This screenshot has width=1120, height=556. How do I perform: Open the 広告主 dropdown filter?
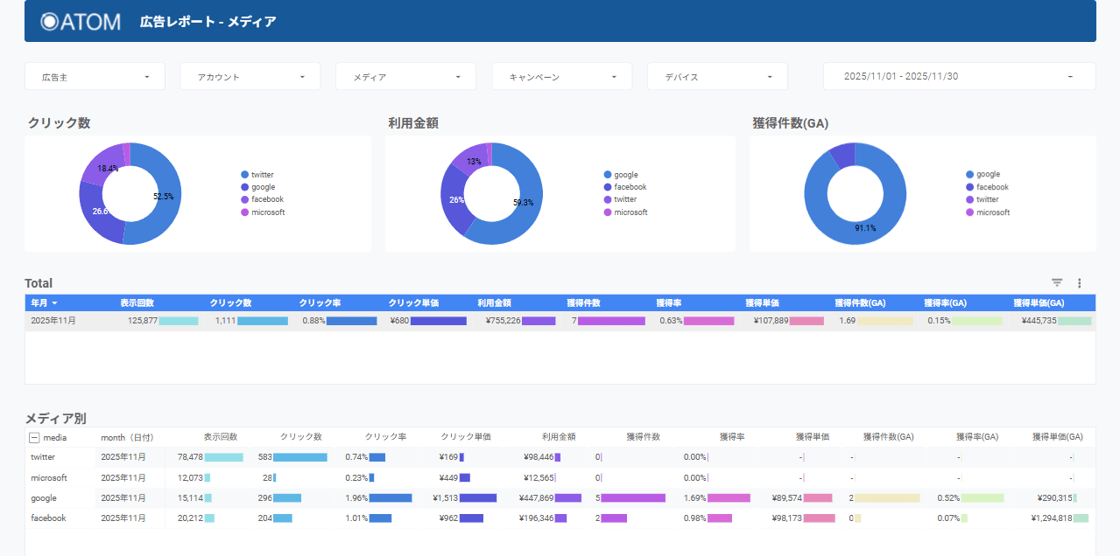point(94,77)
